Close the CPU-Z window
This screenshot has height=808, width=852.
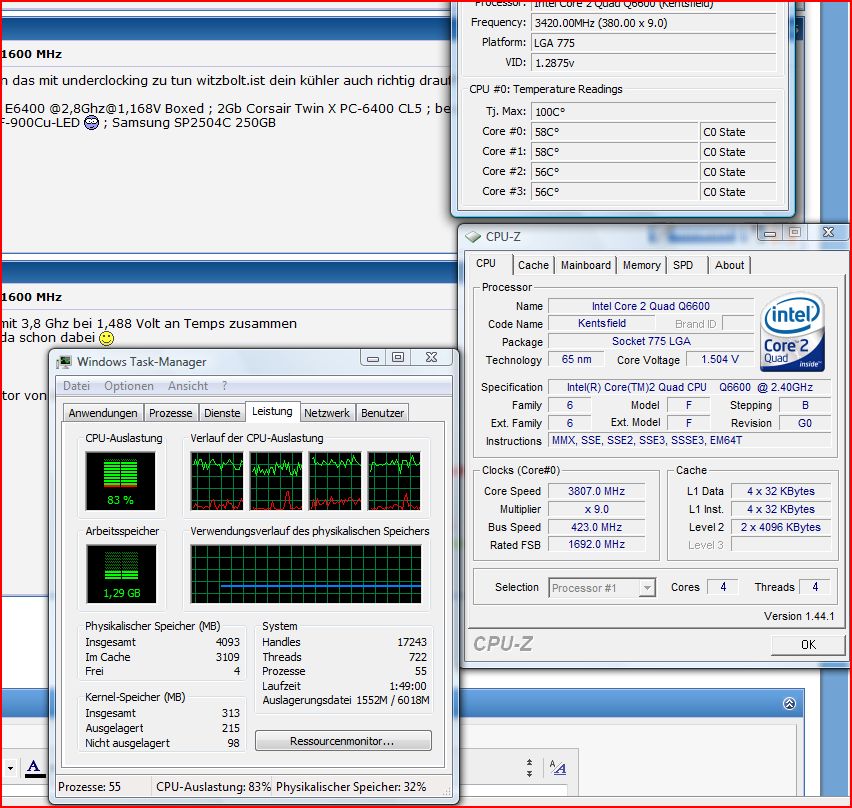pos(828,233)
